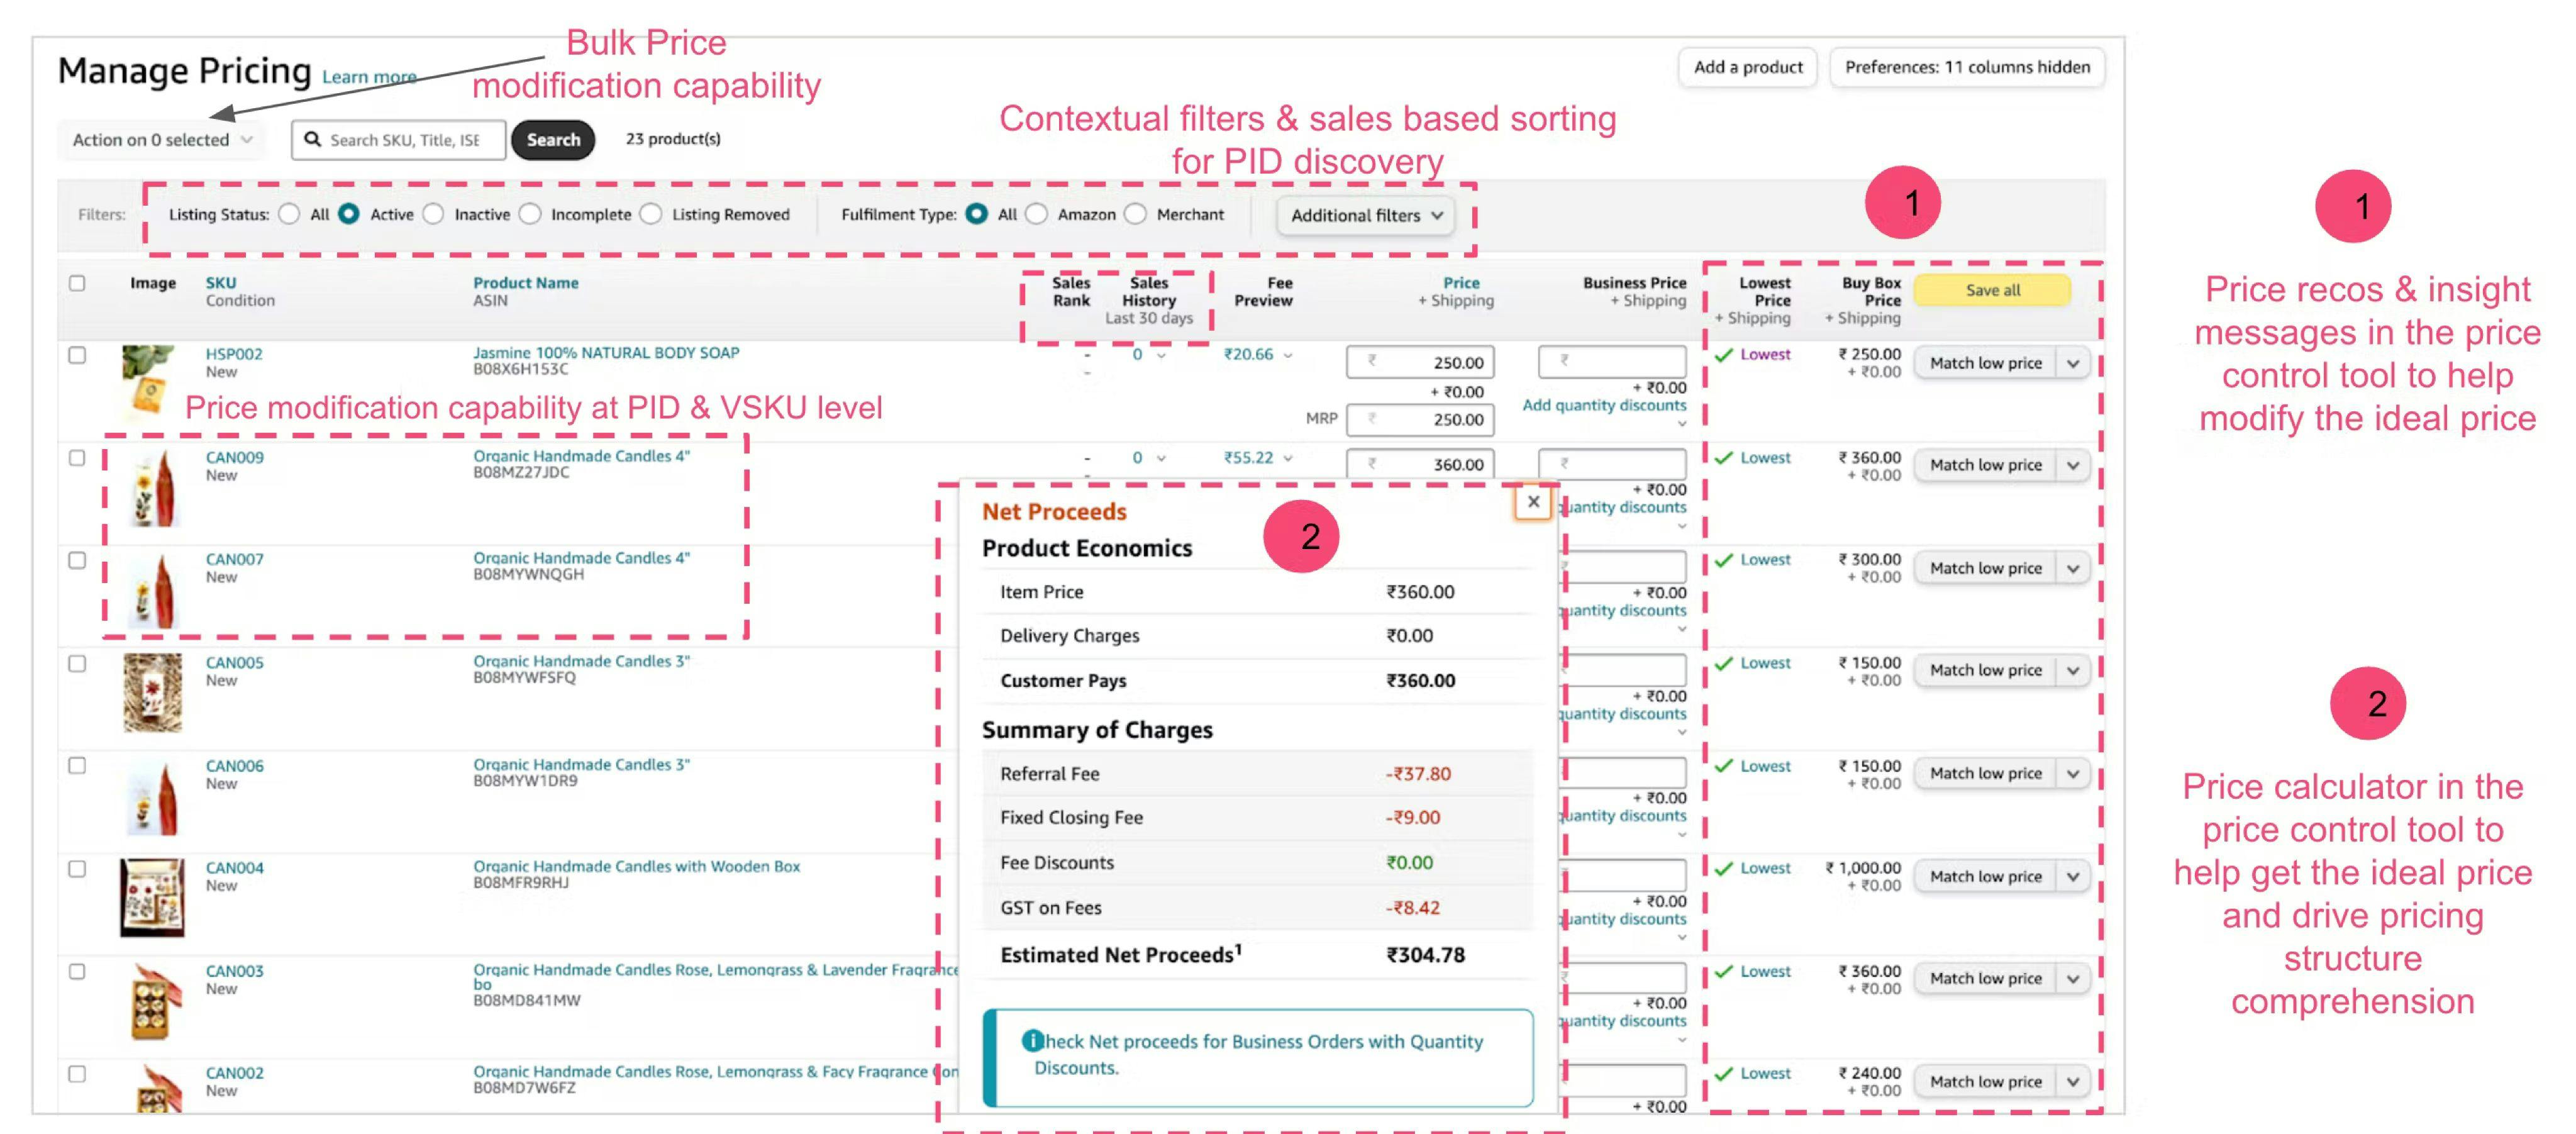This screenshot has width=2576, height=1134.
Task: Tick the checkbox for SKU CAN006
Action: coord(77,766)
